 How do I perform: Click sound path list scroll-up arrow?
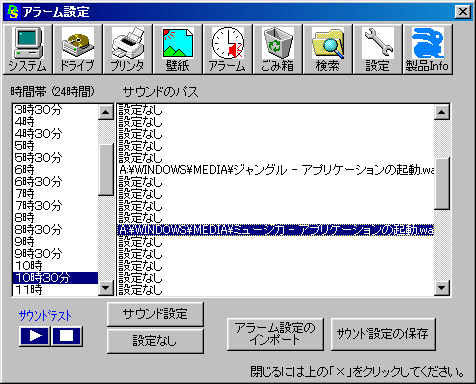pyautogui.click(x=442, y=112)
